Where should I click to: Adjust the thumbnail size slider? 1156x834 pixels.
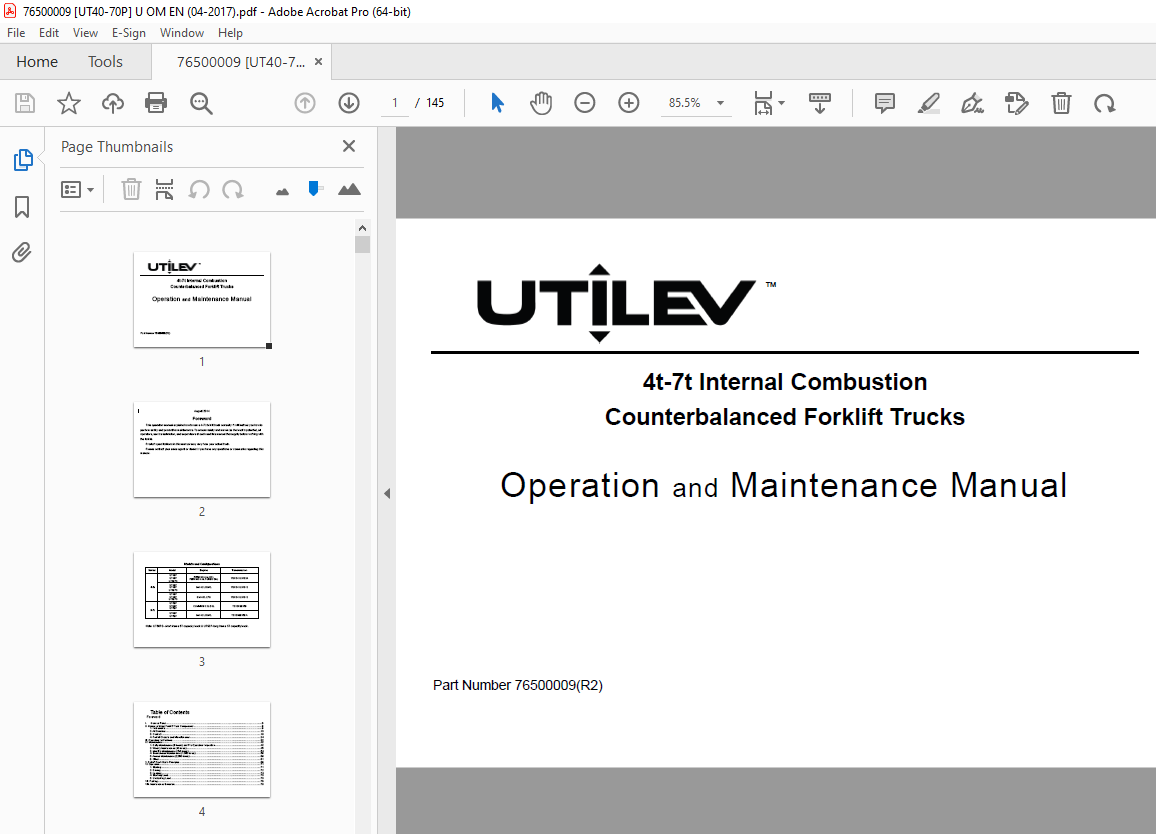pyautogui.click(x=314, y=189)
